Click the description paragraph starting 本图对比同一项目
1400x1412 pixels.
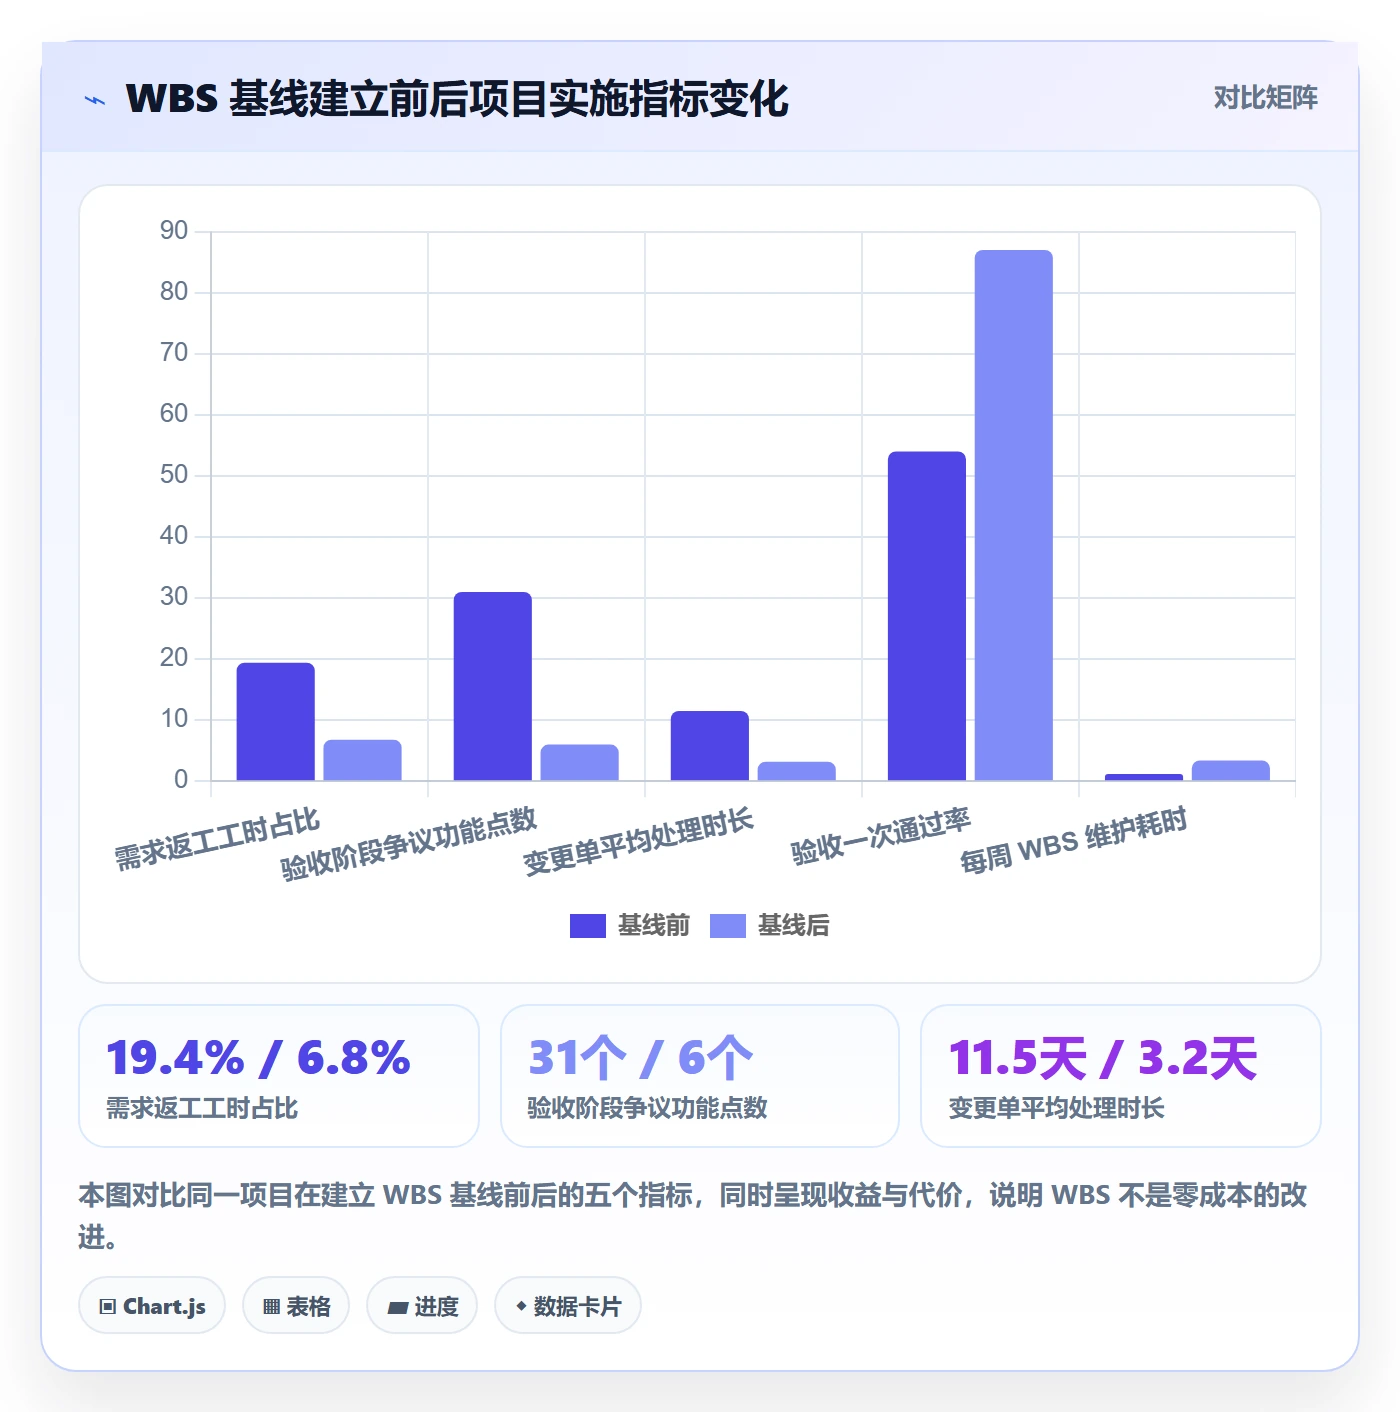(x=693, y=1216)
